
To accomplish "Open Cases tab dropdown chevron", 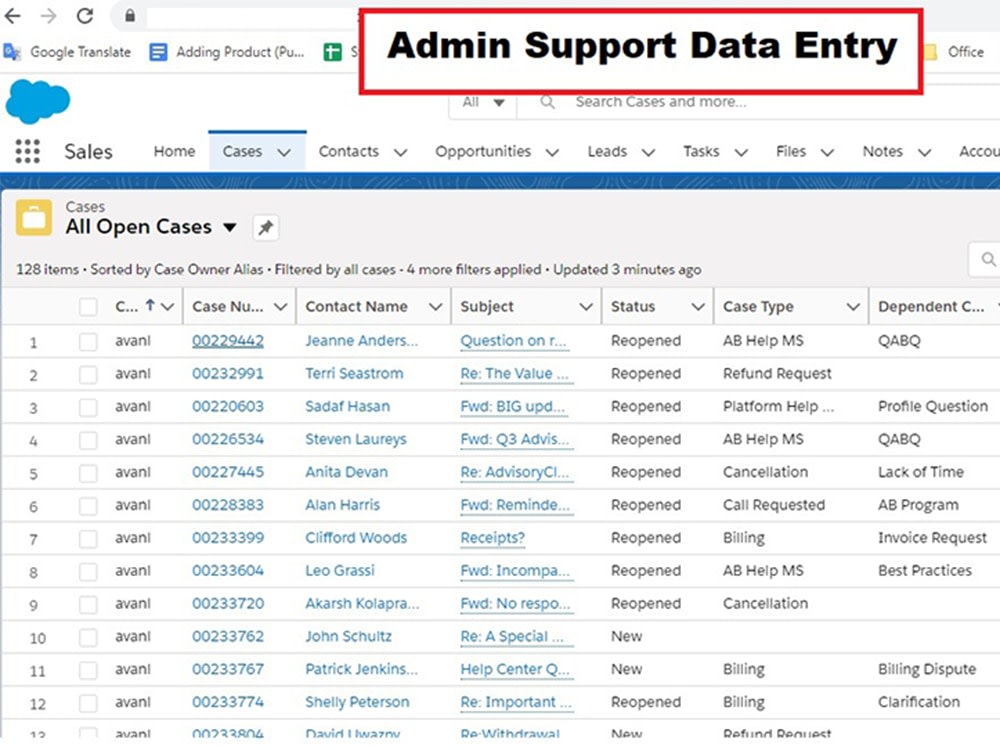I will pyautogui.click(x=284, y=152).
